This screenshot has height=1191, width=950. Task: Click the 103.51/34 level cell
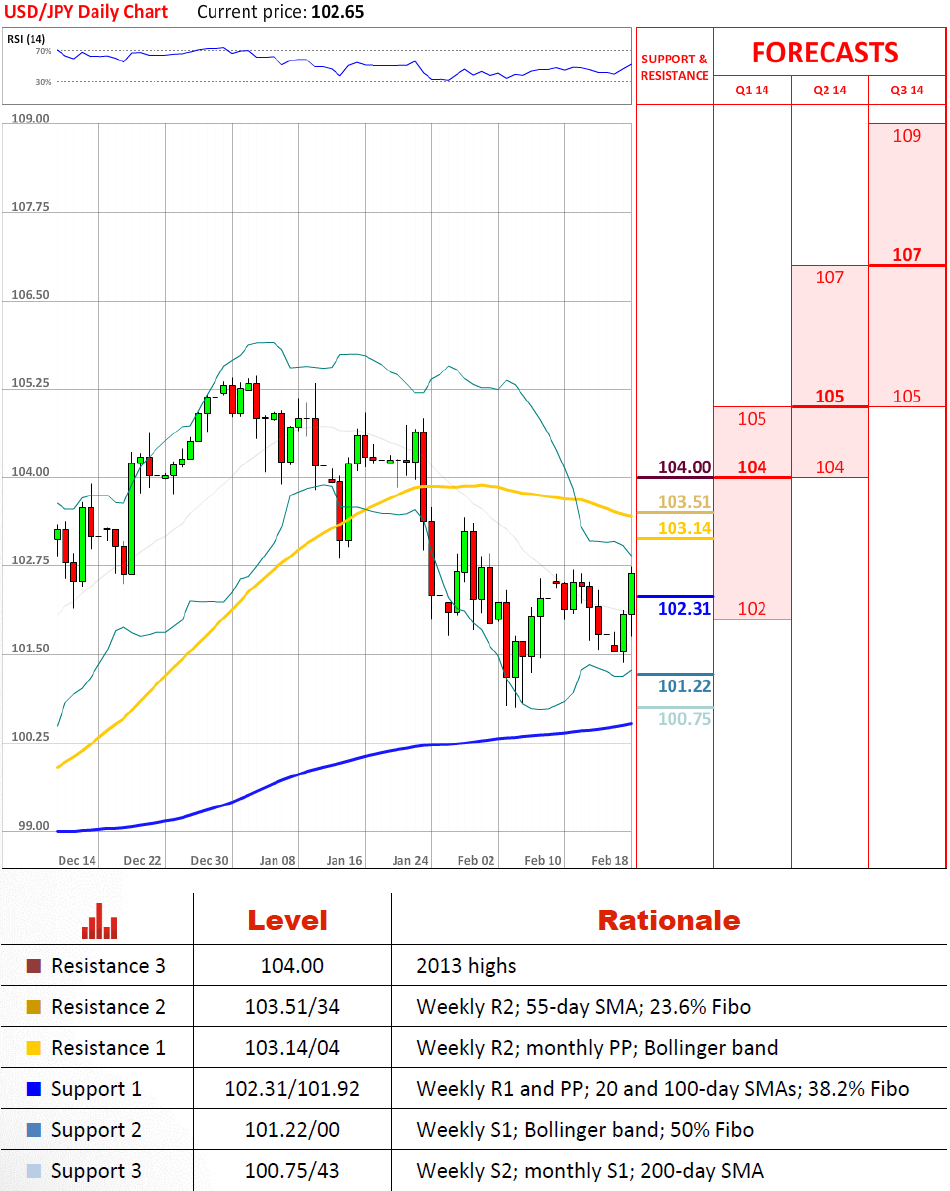click(x=292, y=1007)
